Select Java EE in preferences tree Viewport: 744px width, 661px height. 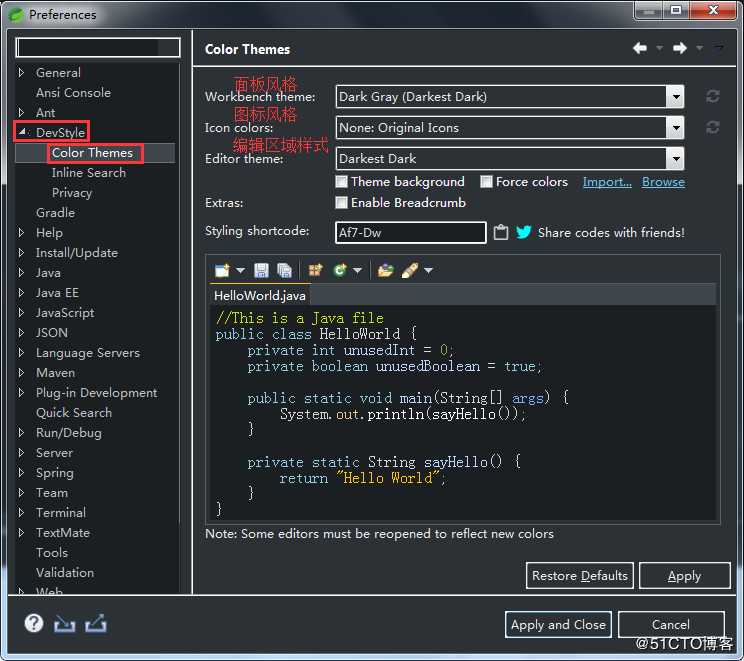pyautogui.click(x=57, y=293)
